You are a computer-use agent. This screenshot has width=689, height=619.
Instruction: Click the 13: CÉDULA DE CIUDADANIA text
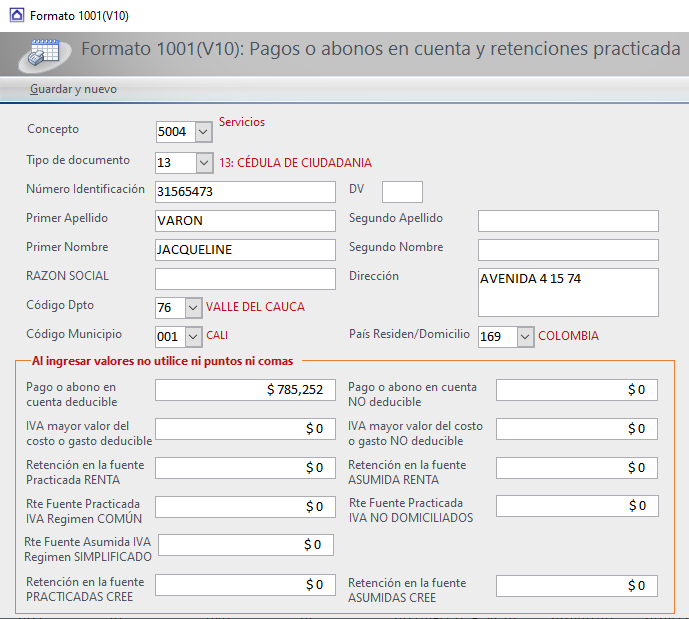[x=295, y=163]
